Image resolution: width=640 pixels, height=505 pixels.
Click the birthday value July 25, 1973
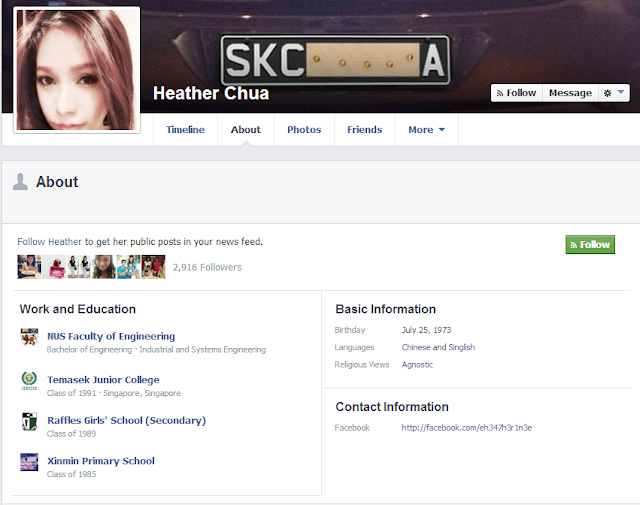coord(427,330)
